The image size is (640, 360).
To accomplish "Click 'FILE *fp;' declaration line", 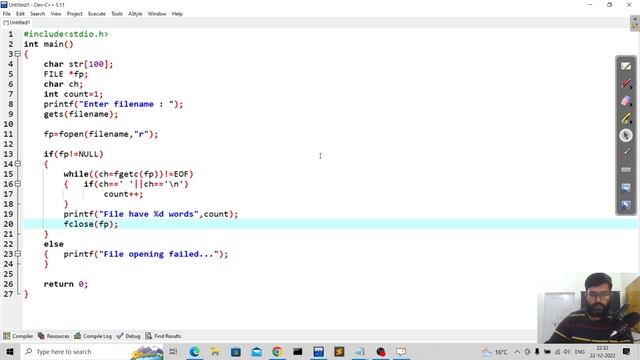I will [66, 74].
